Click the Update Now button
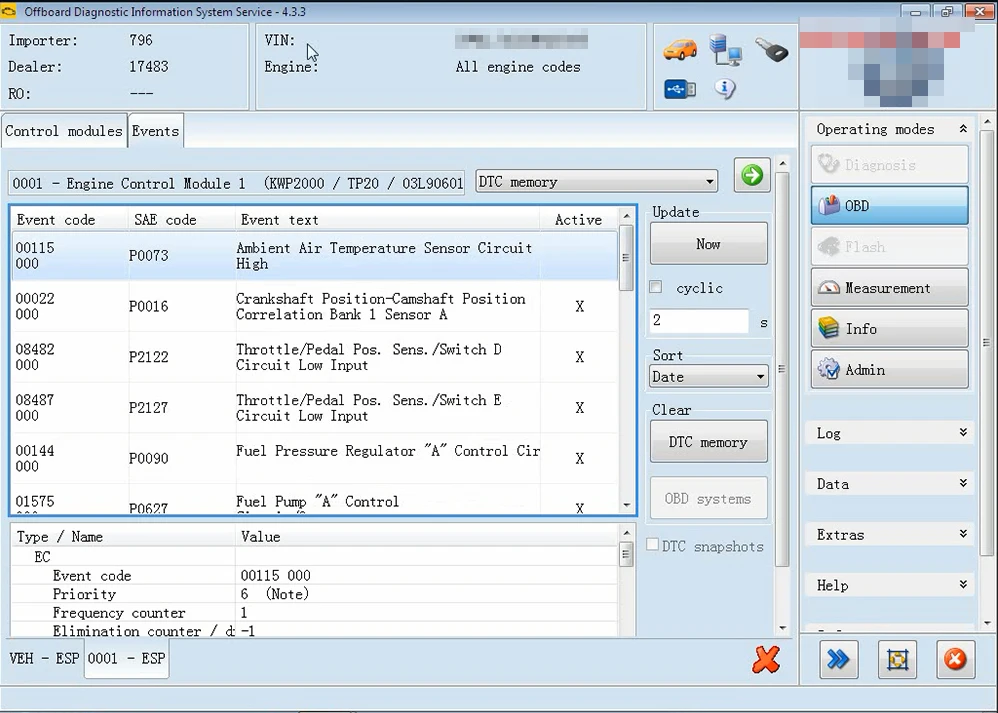Screen dimensions: 998x713 [708, 244]
